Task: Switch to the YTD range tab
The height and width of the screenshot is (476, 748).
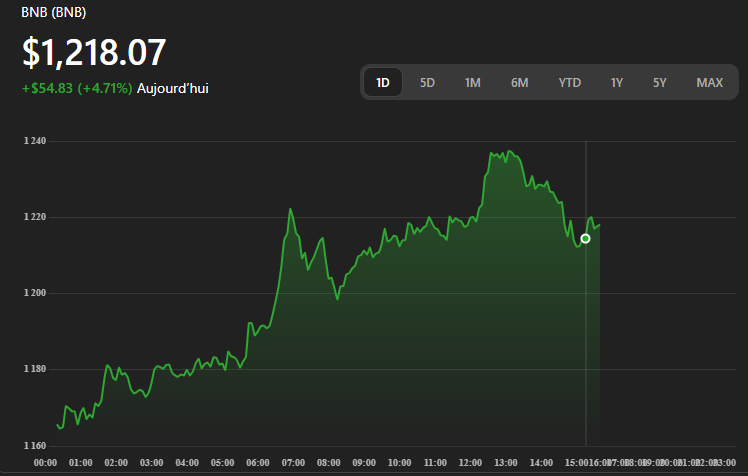Action: click(x=570, y=82)
